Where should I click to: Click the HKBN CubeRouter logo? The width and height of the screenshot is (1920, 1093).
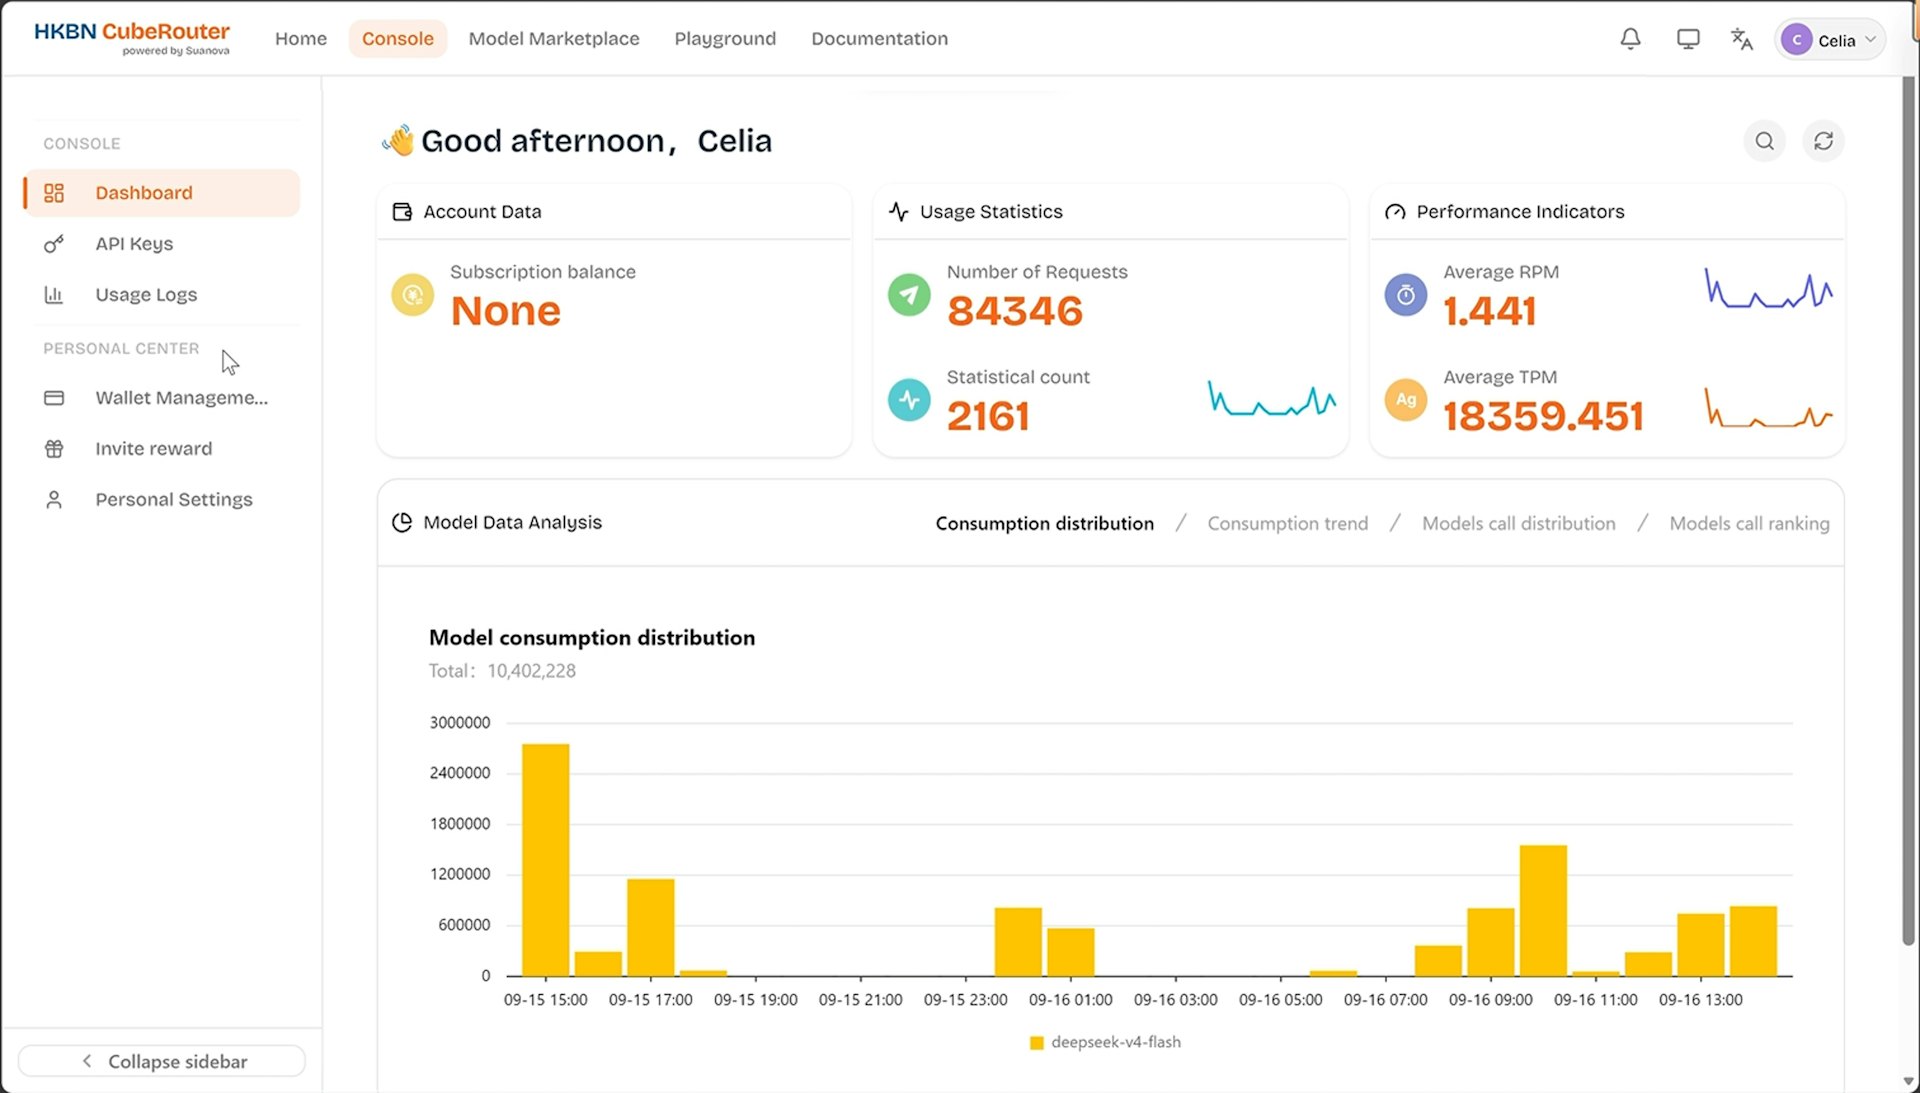132,38
